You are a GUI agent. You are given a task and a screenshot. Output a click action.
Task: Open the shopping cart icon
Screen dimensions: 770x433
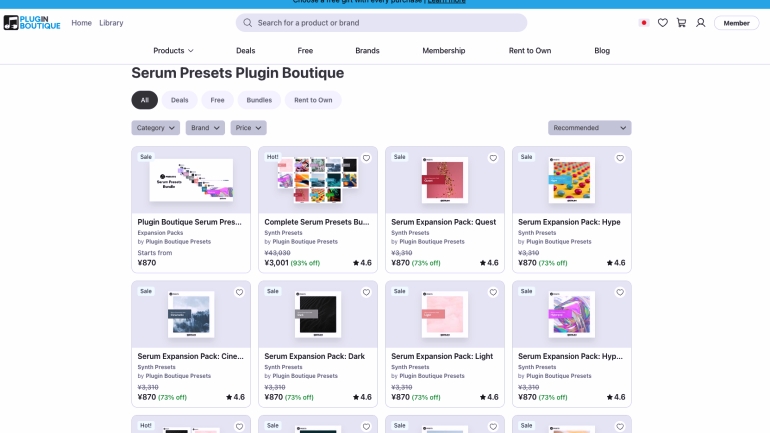681,23
